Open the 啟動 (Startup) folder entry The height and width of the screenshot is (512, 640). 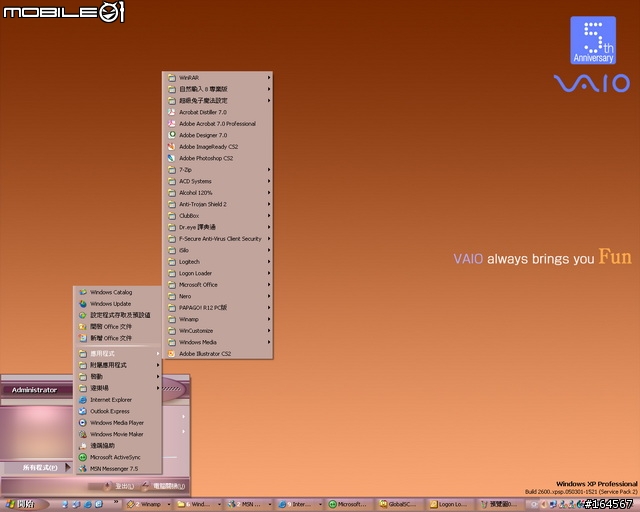[118, 376]
